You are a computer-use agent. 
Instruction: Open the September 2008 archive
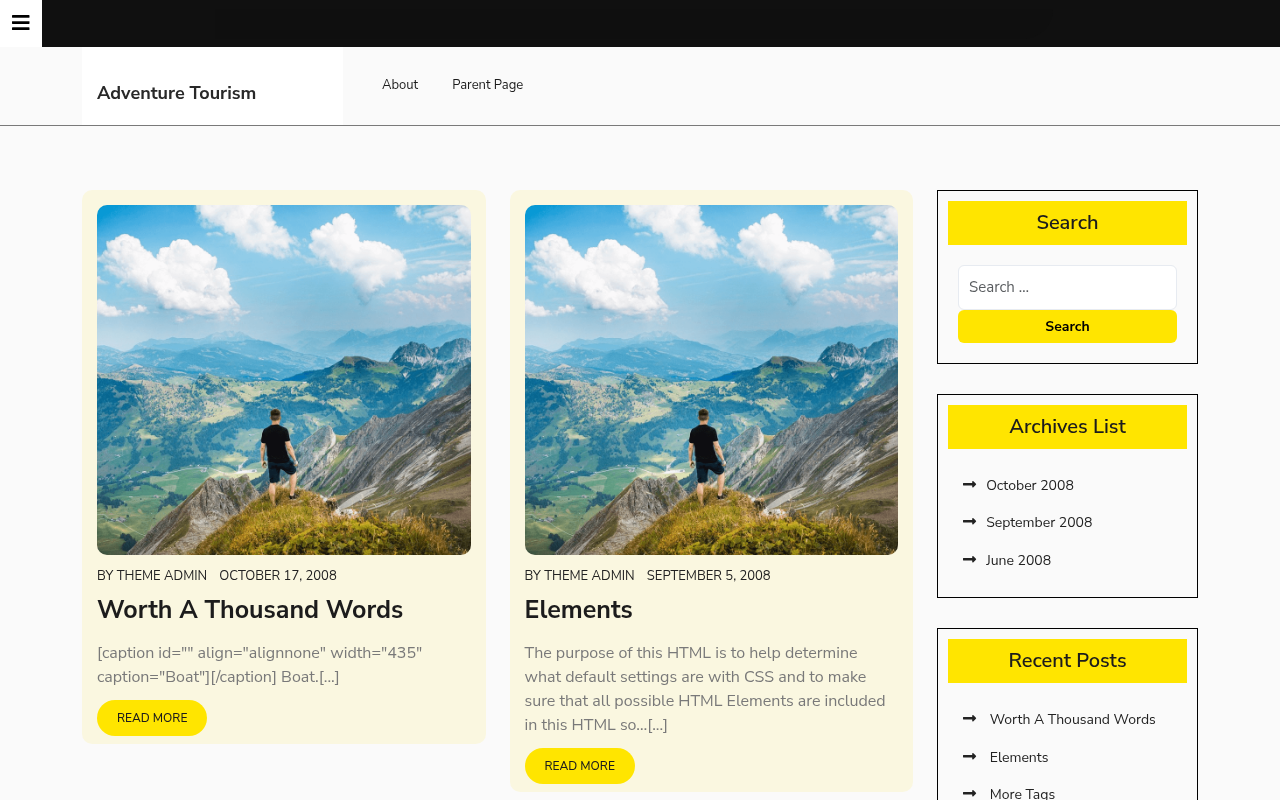click(1039, 522)
